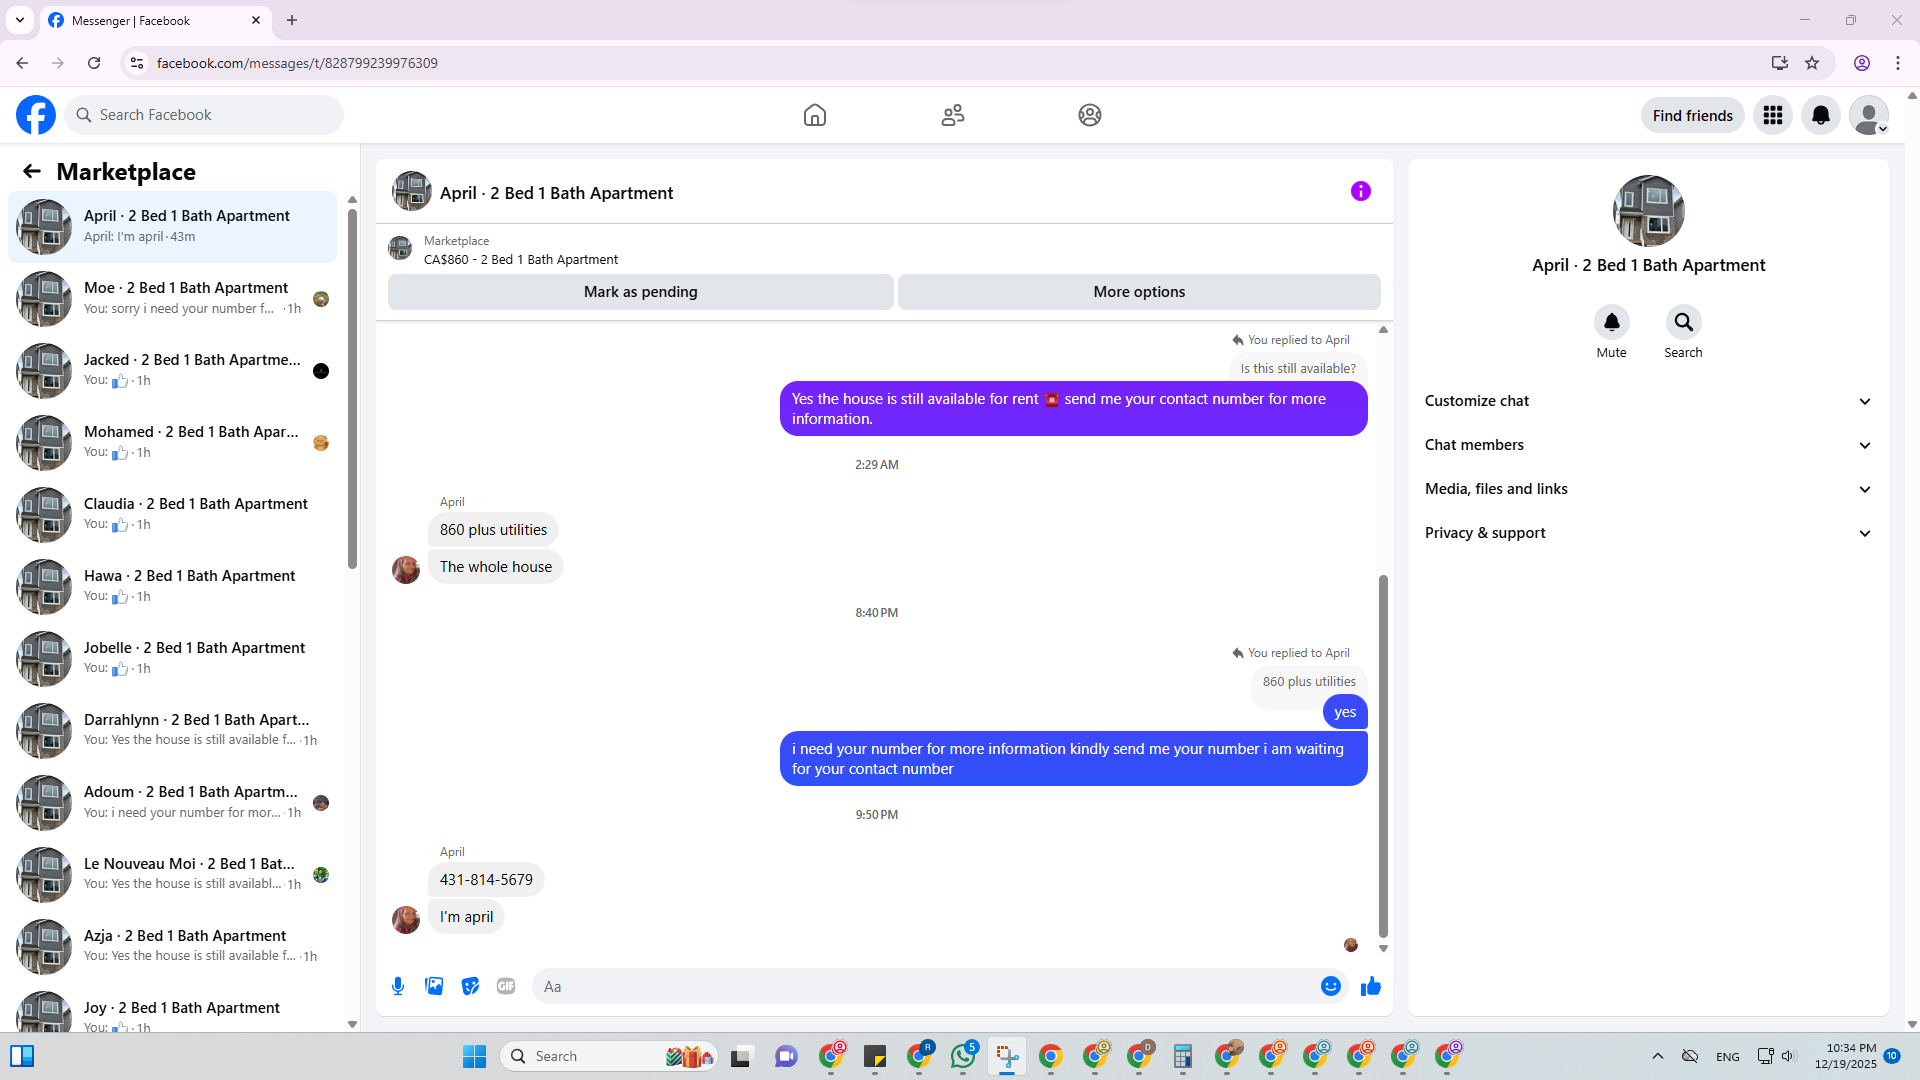Click the chat messages scrollbar
The height and width of the screenshot is (1080, 1920).
click(x=1383, y=755)
